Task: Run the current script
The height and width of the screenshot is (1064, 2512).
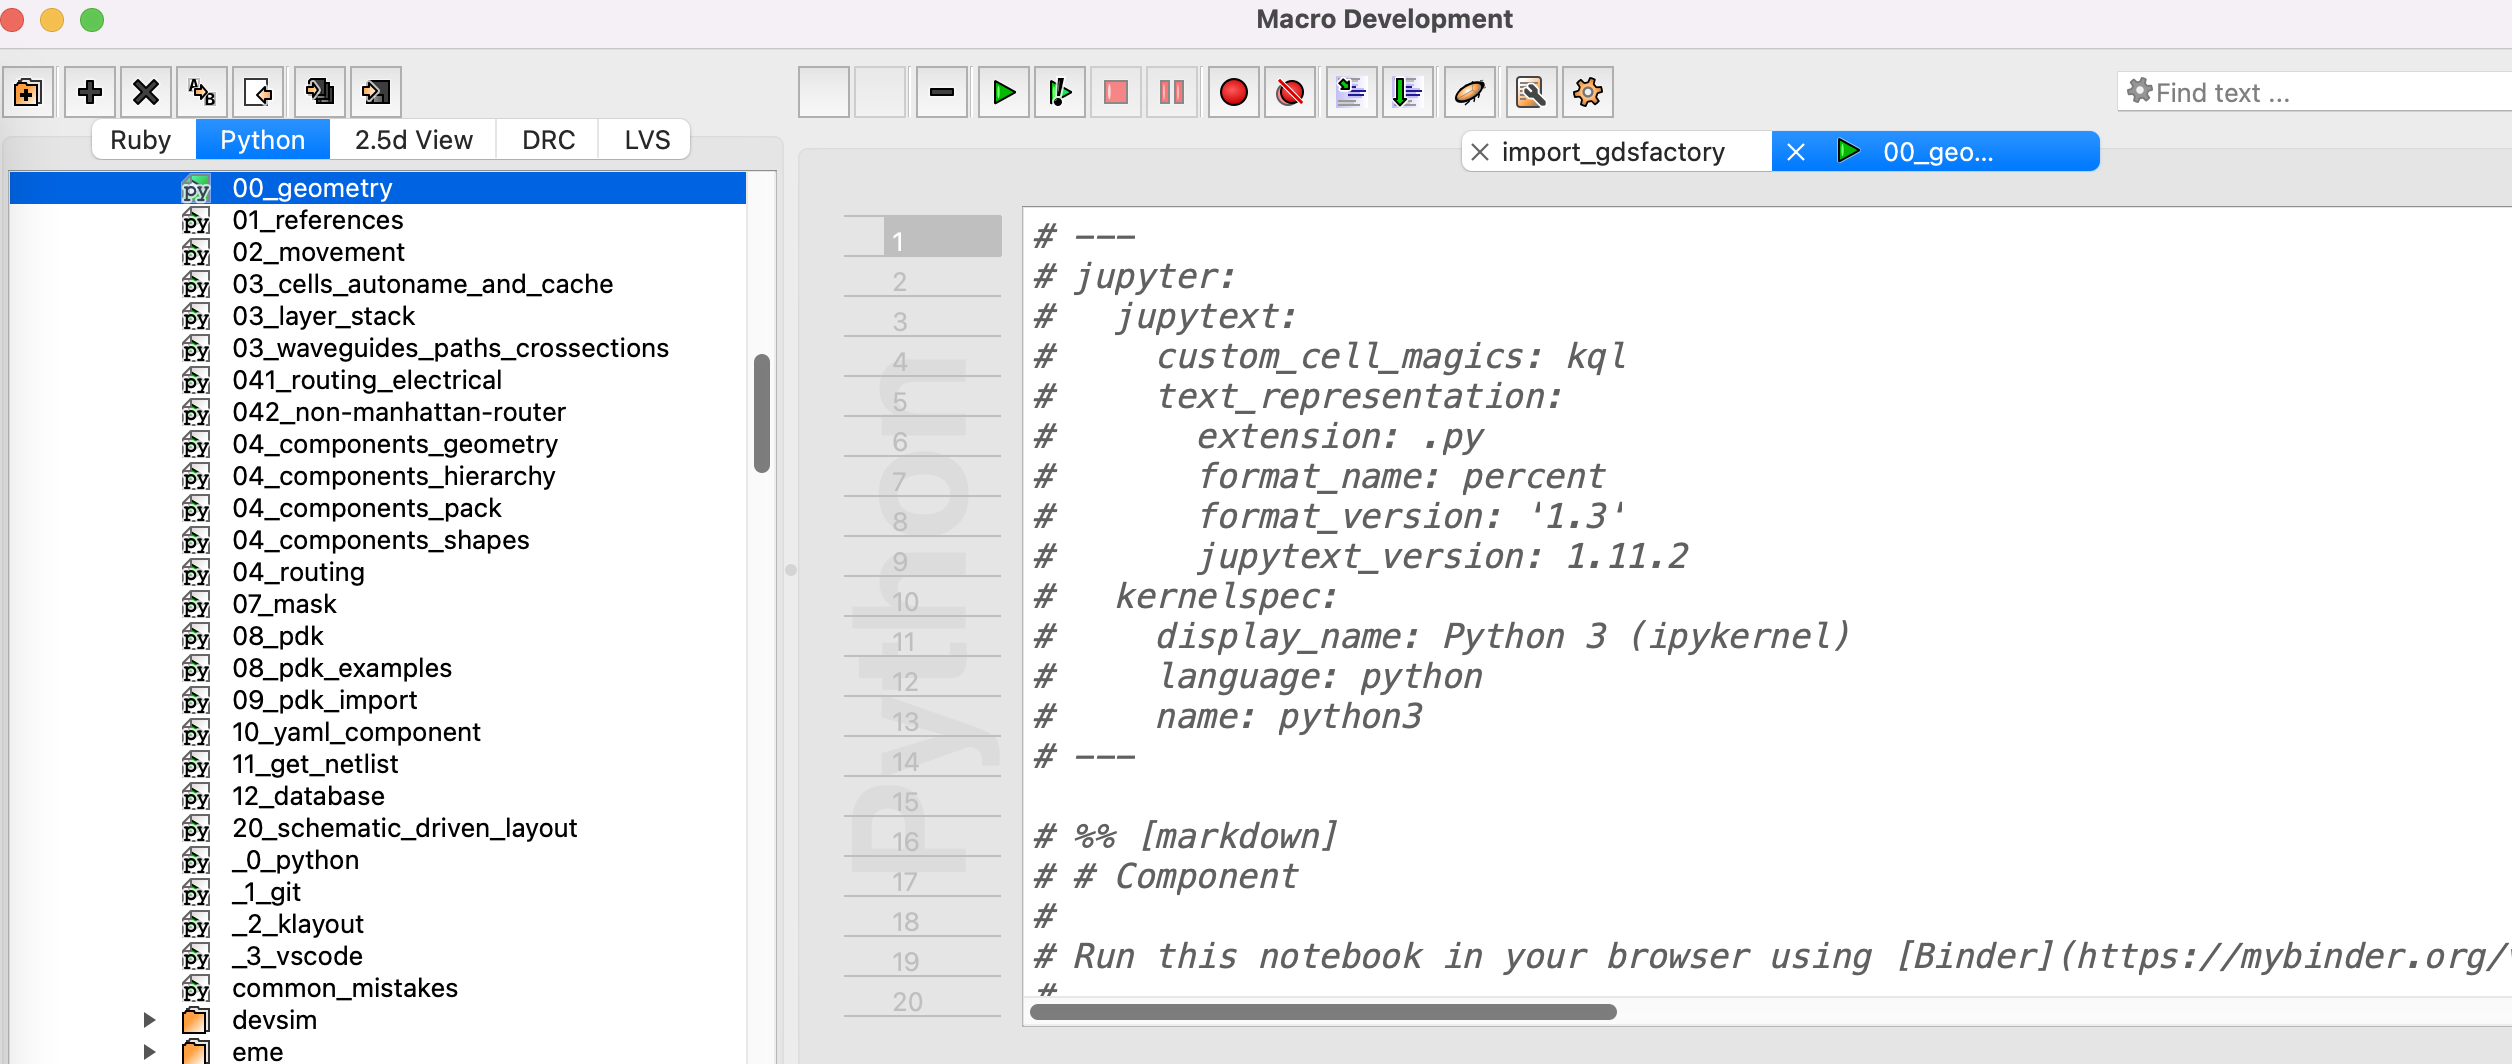Action: [x=1003, y=92]
